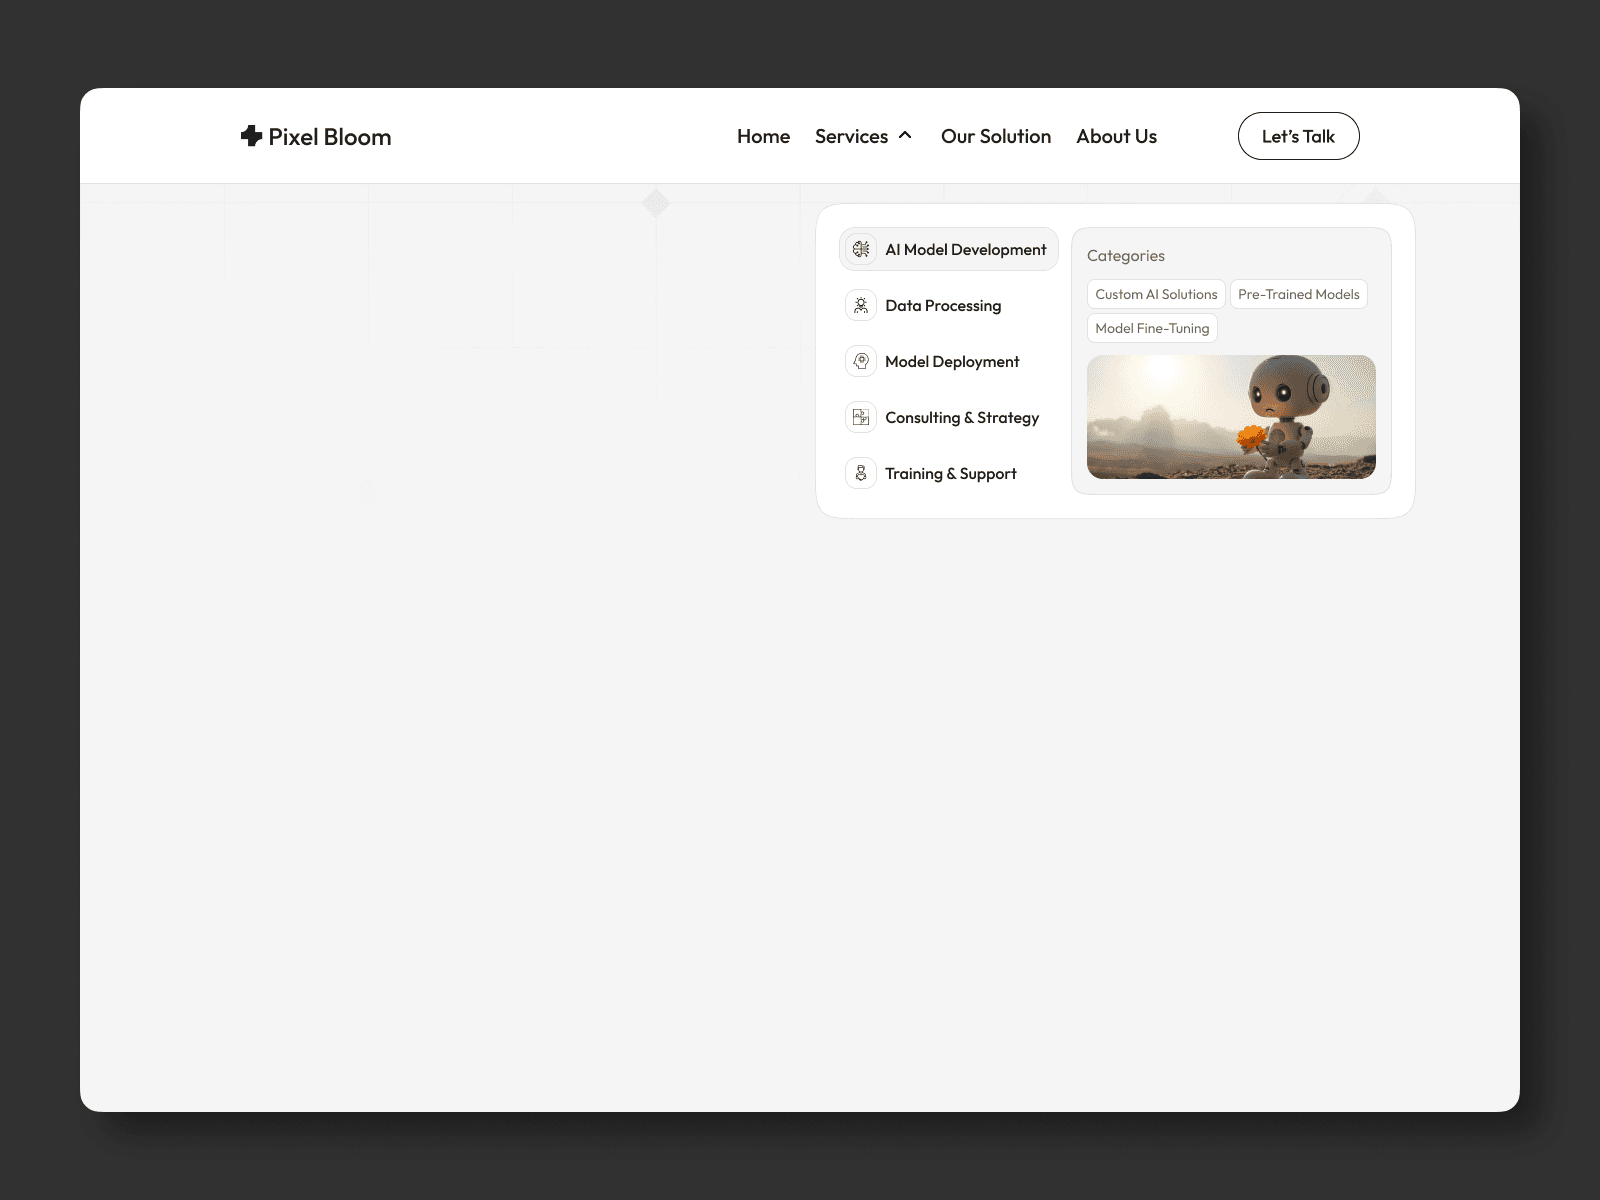The image size is (1600, 1200).
Task: Open Model Deployment service link
Action: (x=952, y=361)
